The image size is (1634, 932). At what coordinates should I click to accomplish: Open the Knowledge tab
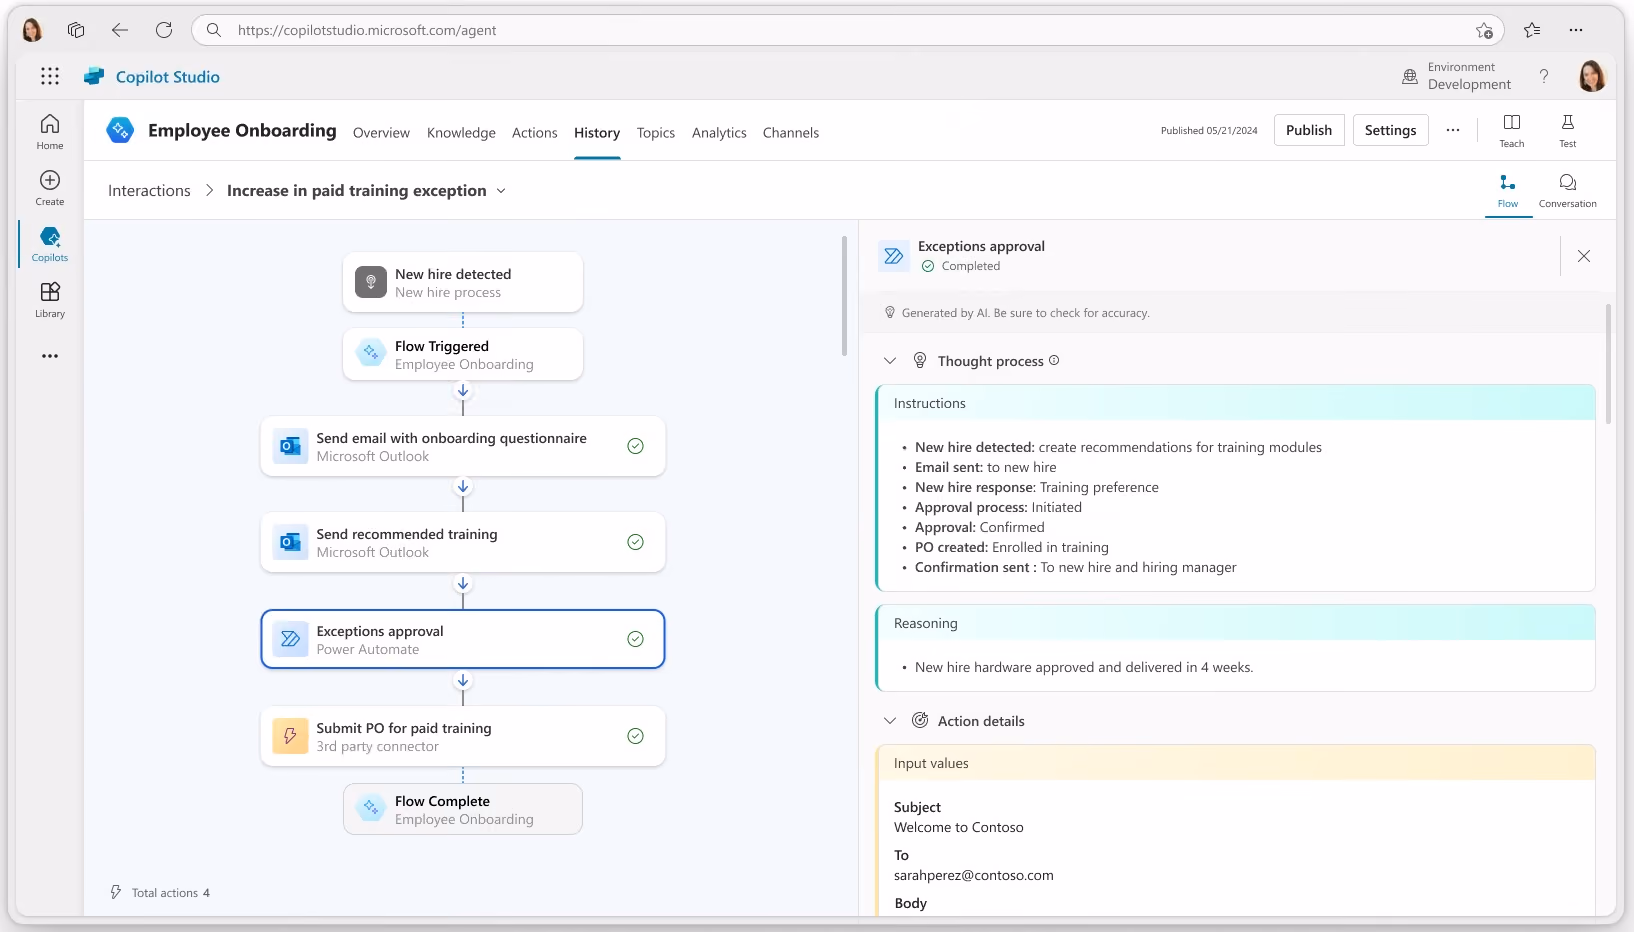[x=461, y=133]
